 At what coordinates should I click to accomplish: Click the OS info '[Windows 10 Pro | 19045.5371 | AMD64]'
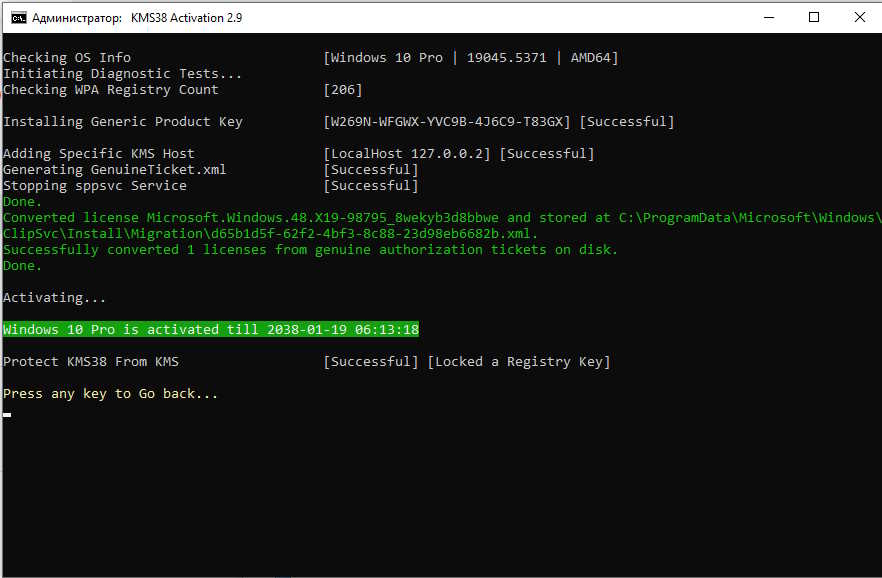(x=471, y=58)
